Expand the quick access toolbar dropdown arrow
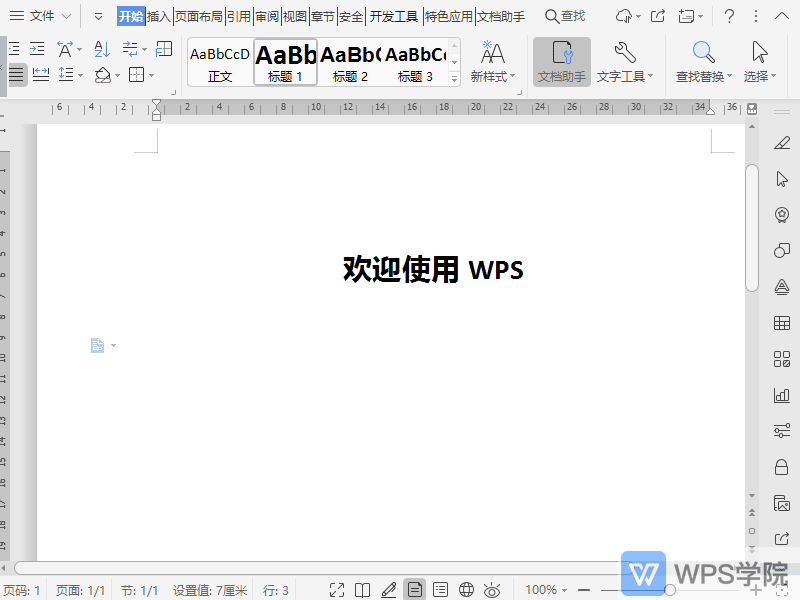 pos(98,17)
